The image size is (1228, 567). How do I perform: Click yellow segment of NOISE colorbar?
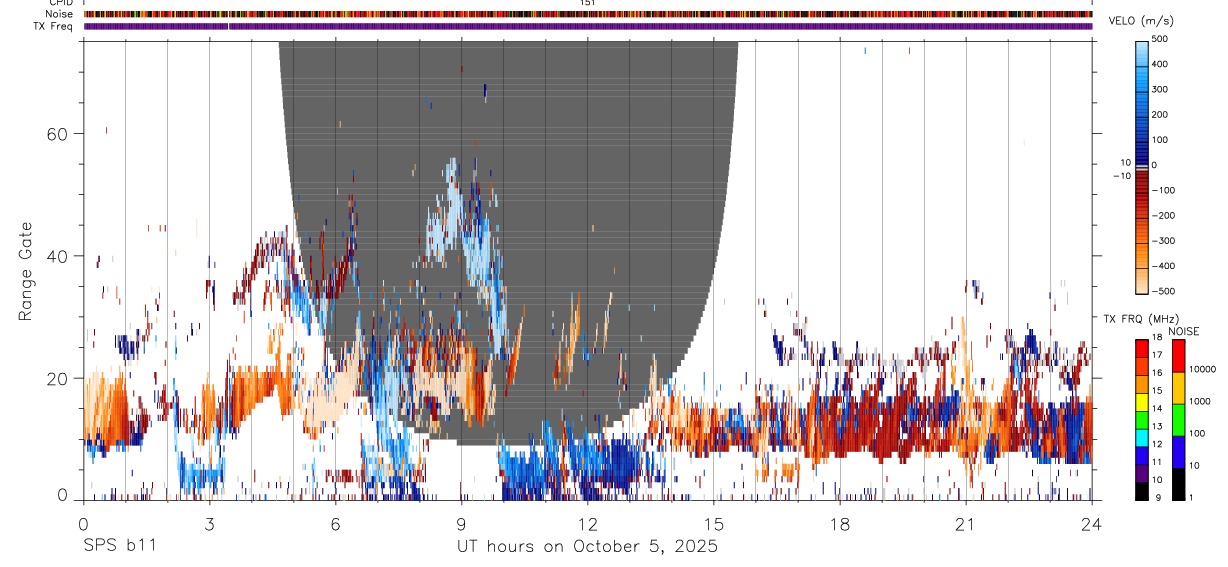click(1179, 388)
